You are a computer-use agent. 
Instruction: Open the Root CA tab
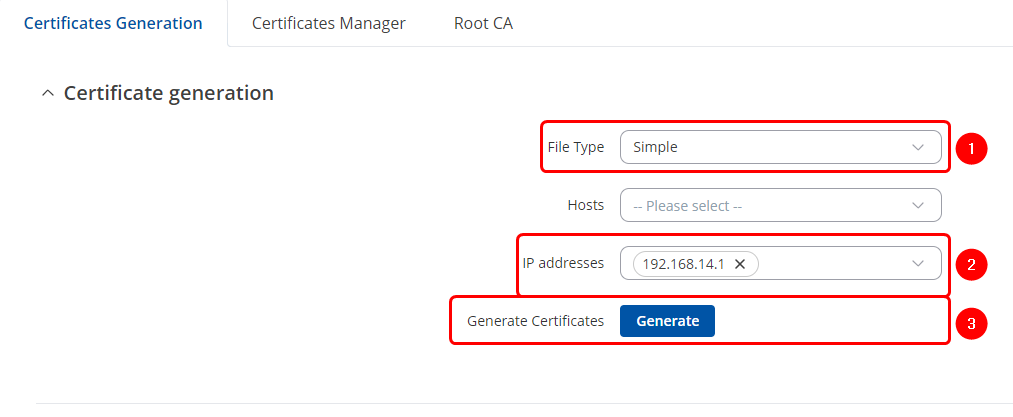click(x=483, y=23)
